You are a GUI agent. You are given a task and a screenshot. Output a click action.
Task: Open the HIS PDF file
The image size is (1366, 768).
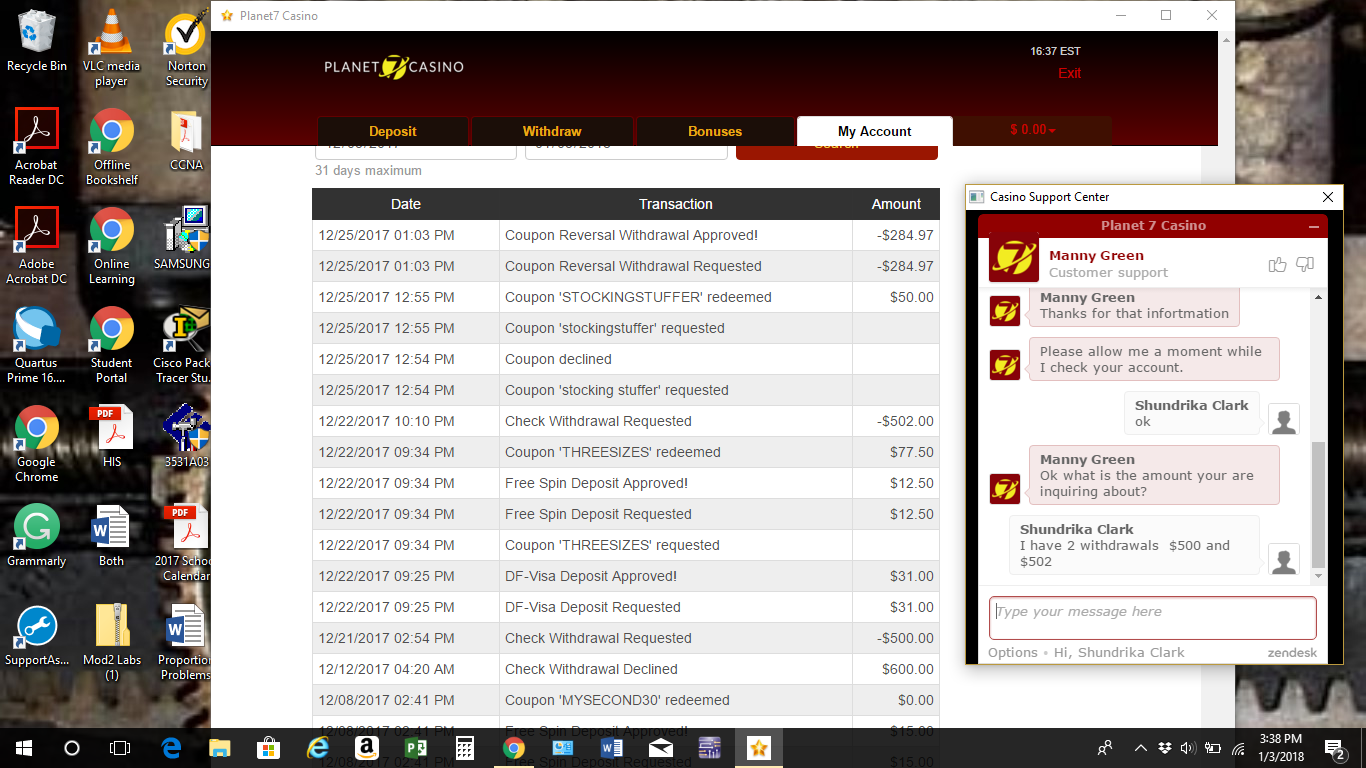coord(111,436)
